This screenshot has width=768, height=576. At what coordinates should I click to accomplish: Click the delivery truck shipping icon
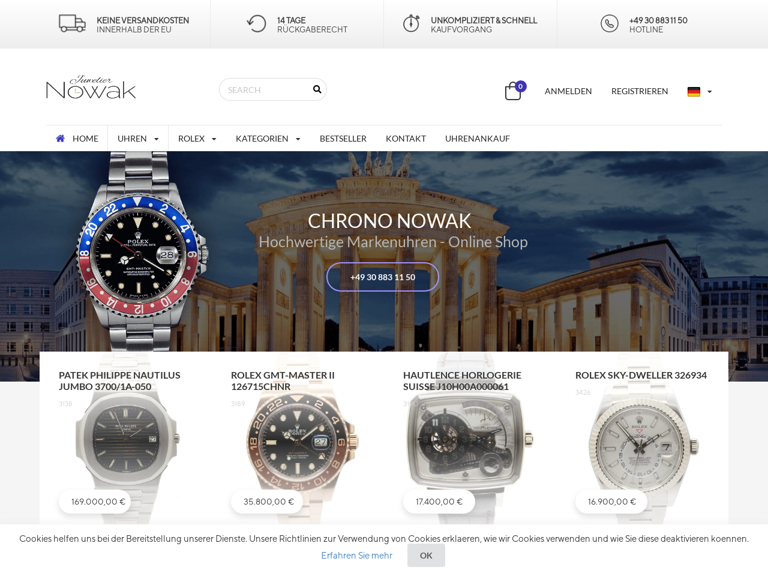(72, 23)
